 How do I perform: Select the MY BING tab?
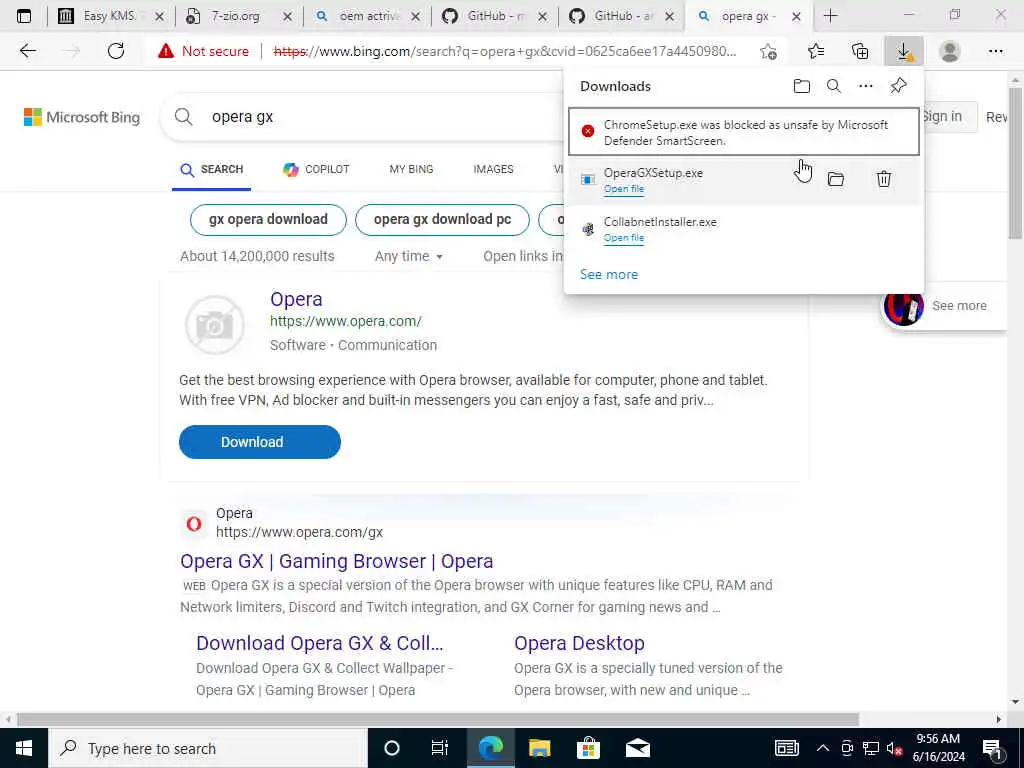[411, 169]
